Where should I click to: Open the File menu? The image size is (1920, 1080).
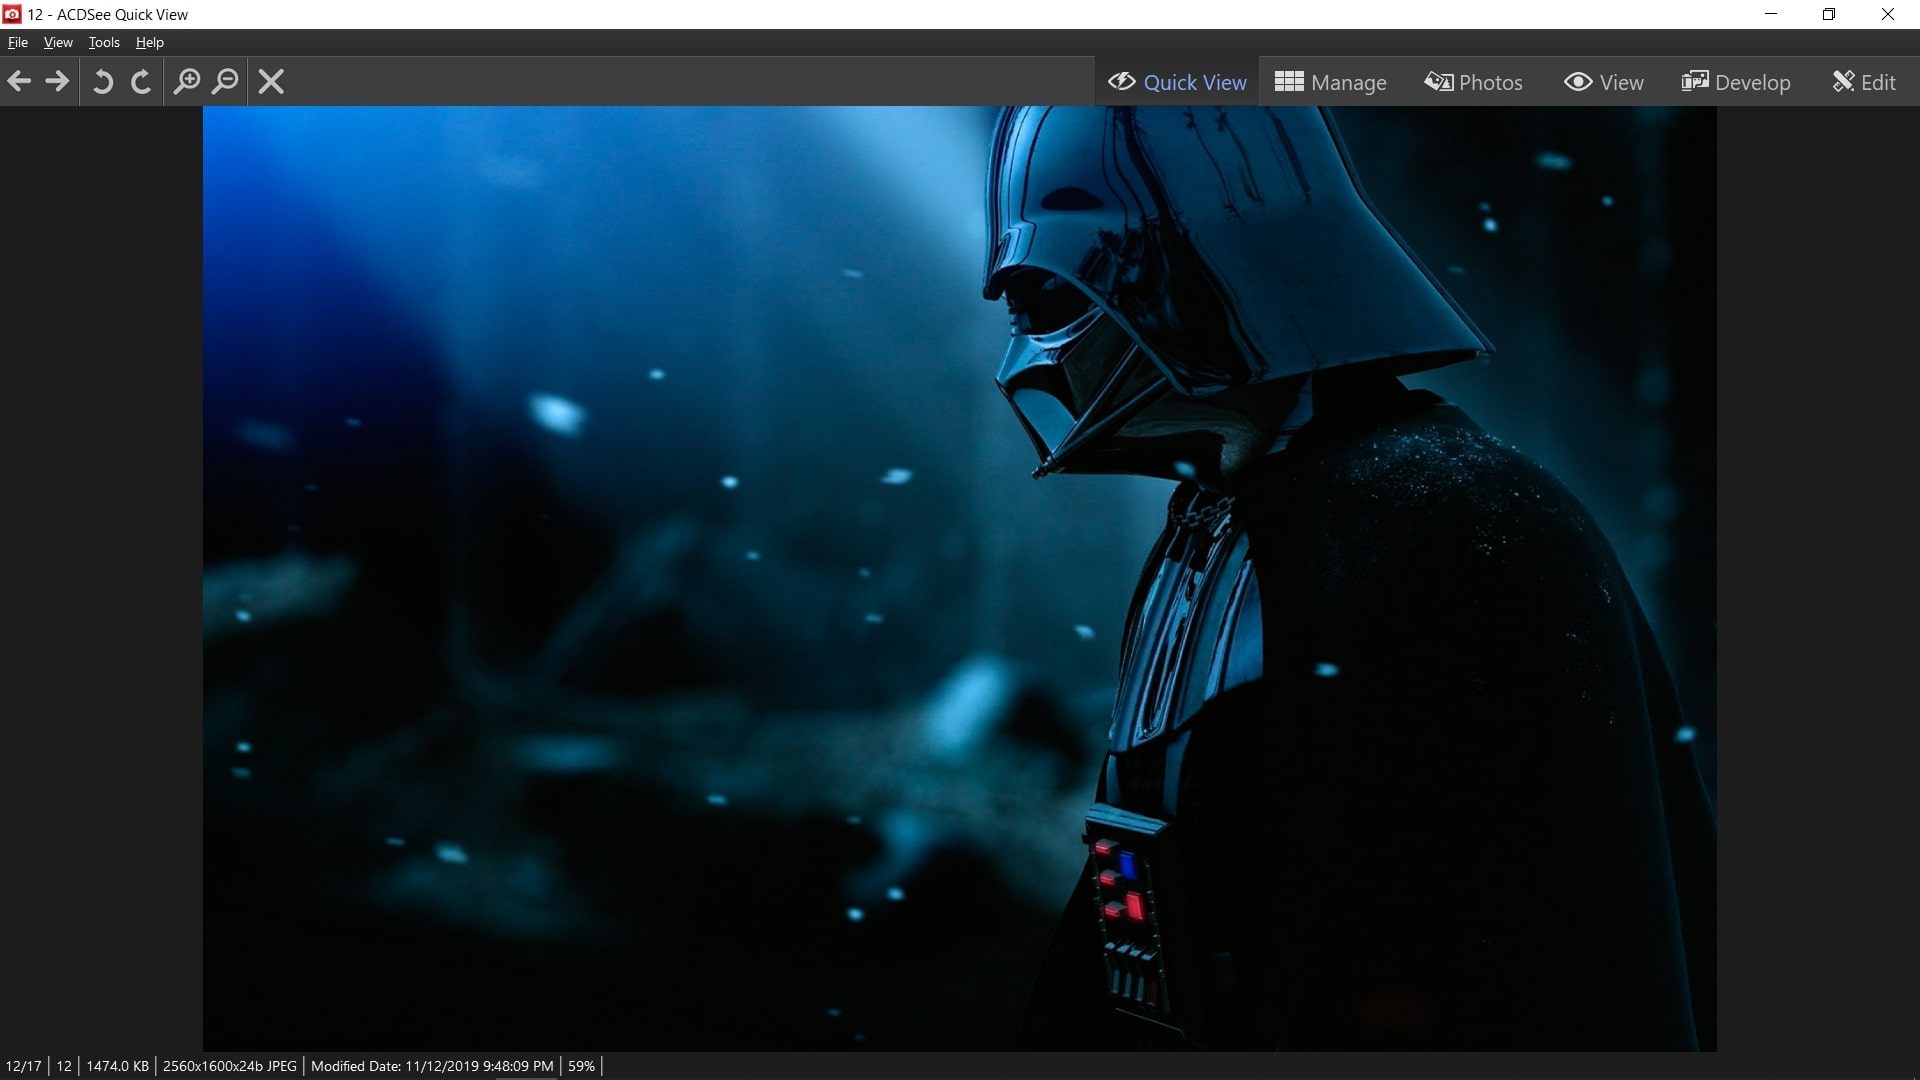click(18, 42)
